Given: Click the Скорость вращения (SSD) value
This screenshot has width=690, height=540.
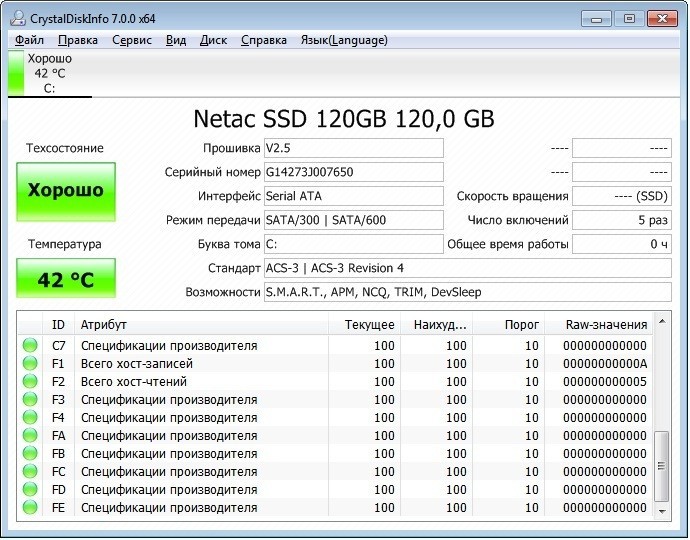Looking at the screenshot, I should (x=622, y=196).
